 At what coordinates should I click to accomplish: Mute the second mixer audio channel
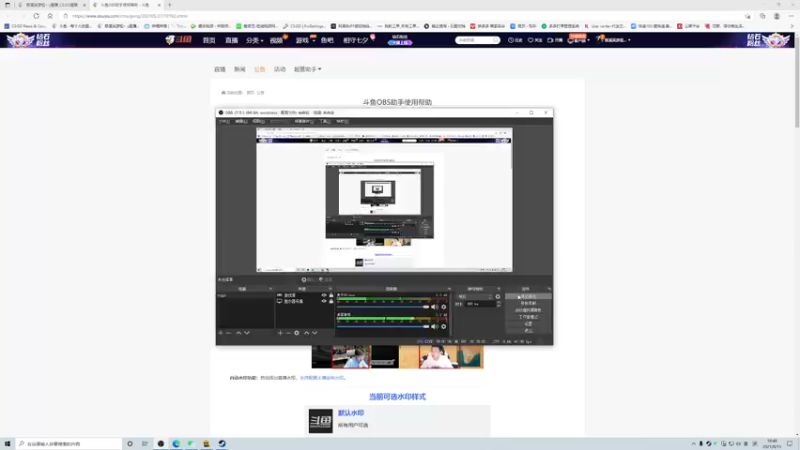(434, 327)
